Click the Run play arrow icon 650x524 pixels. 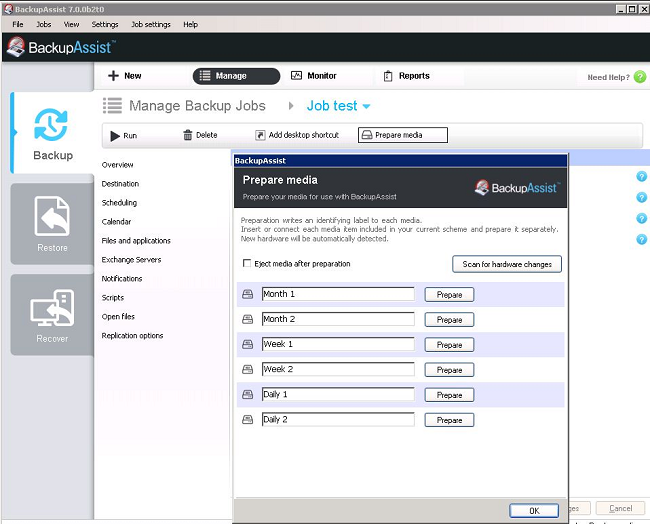[x=115, y=136]
